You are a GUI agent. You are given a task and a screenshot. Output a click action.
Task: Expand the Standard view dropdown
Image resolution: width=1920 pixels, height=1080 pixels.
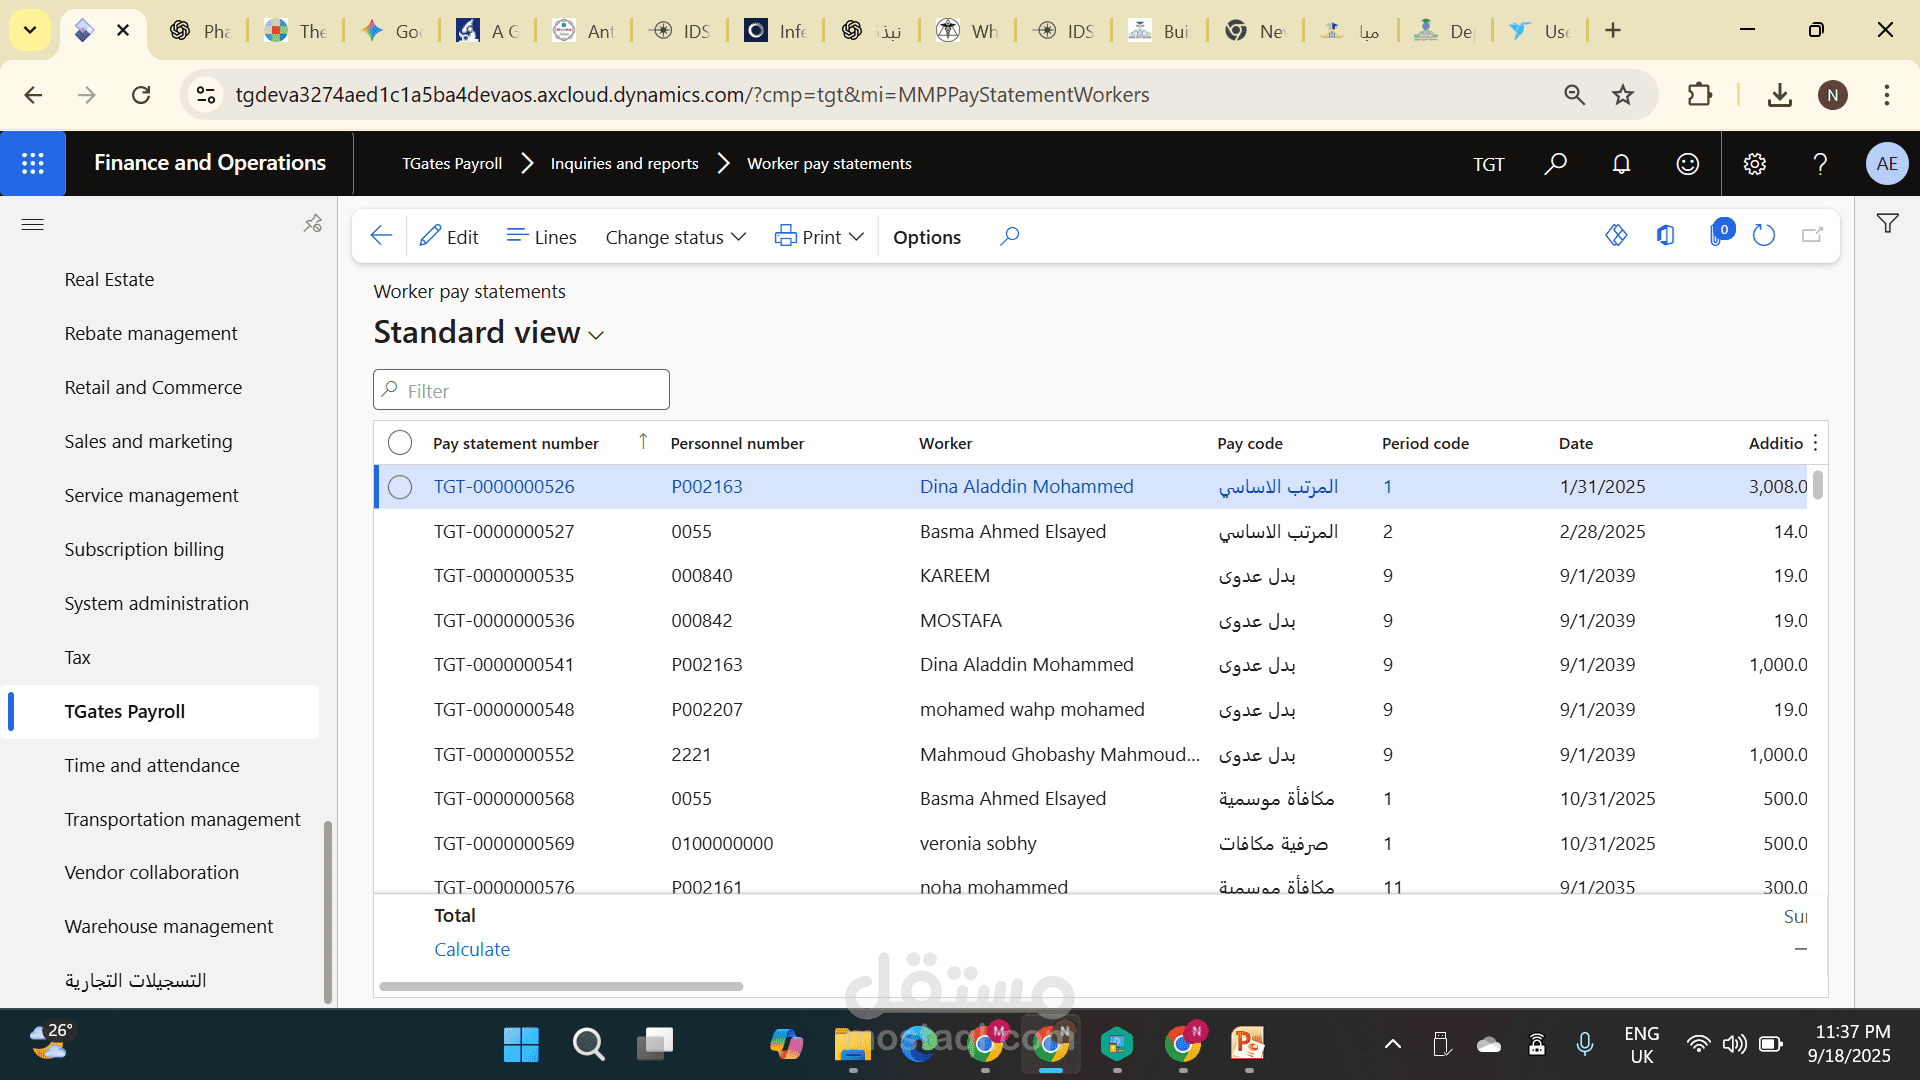(596, 335)
